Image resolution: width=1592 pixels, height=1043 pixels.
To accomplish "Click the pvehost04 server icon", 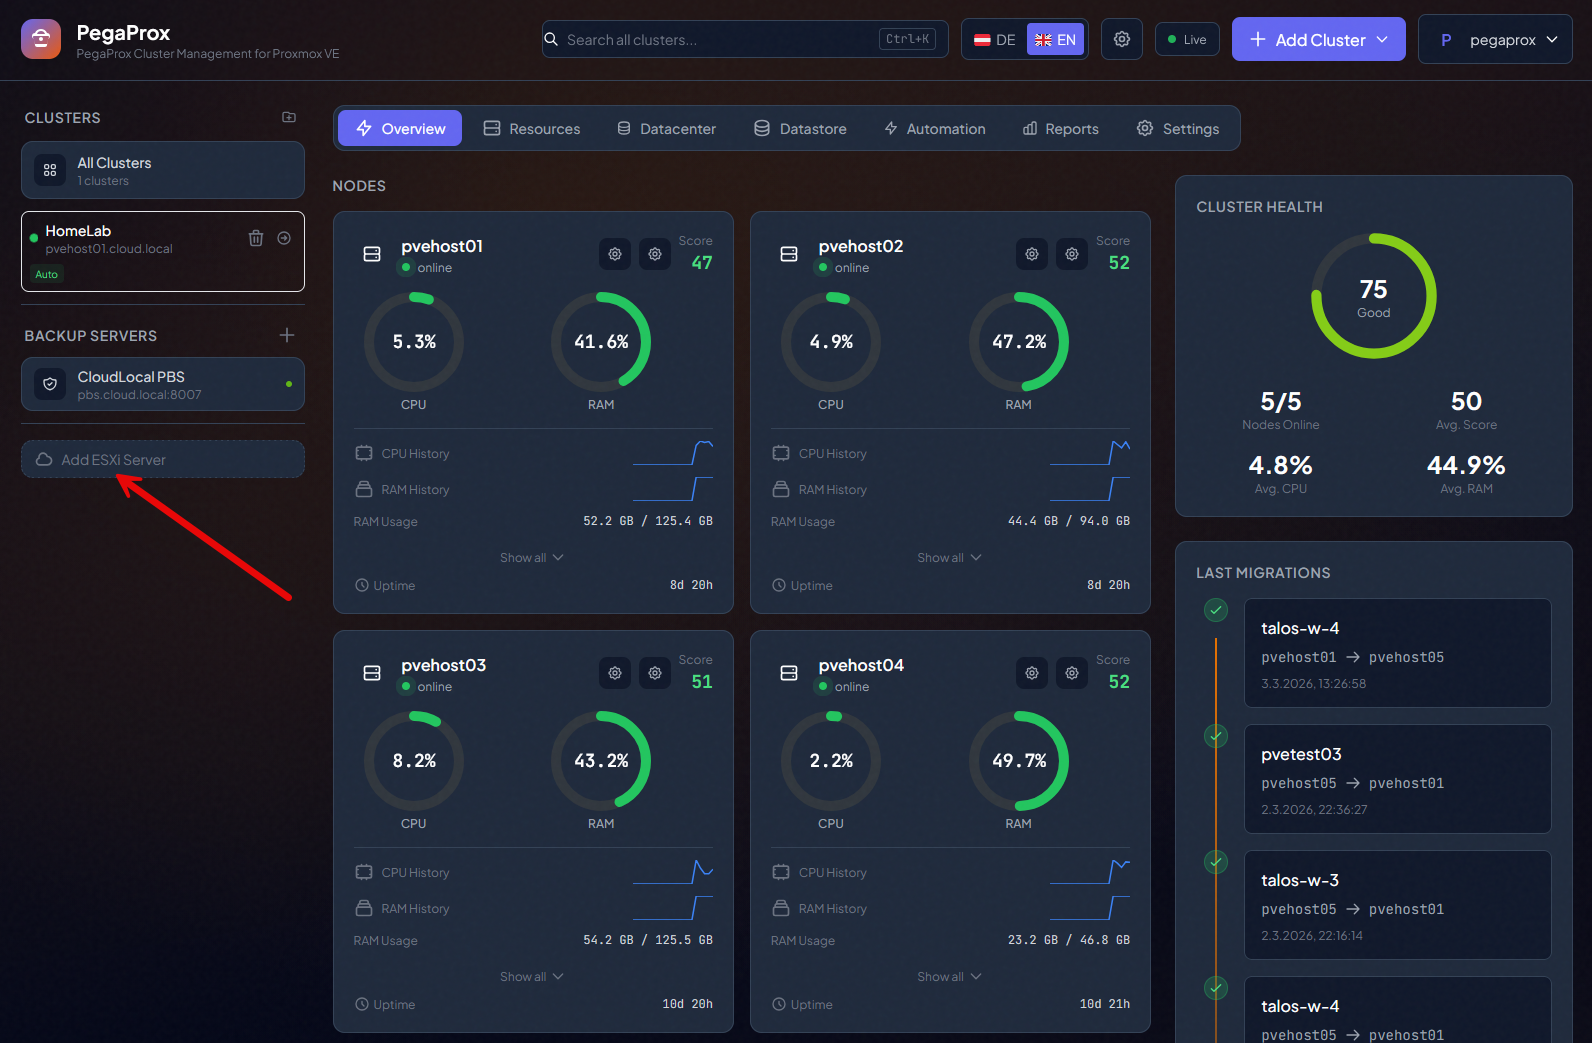I will coord(789,673).
